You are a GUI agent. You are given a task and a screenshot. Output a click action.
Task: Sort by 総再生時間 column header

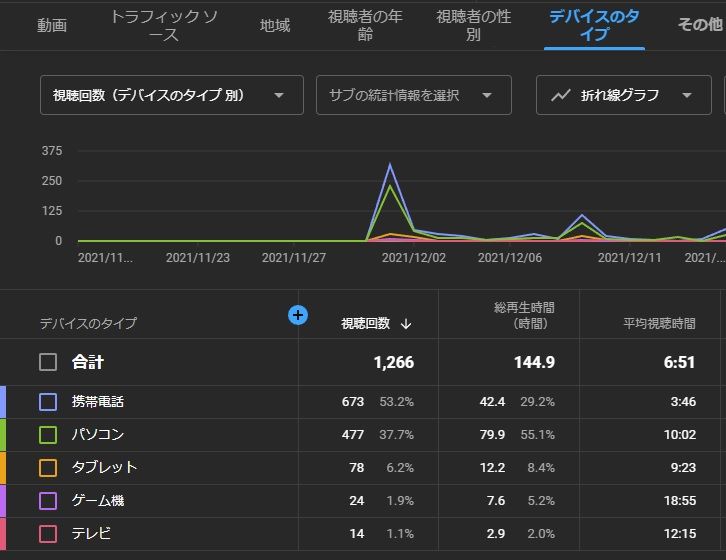[x=523, y=315]
